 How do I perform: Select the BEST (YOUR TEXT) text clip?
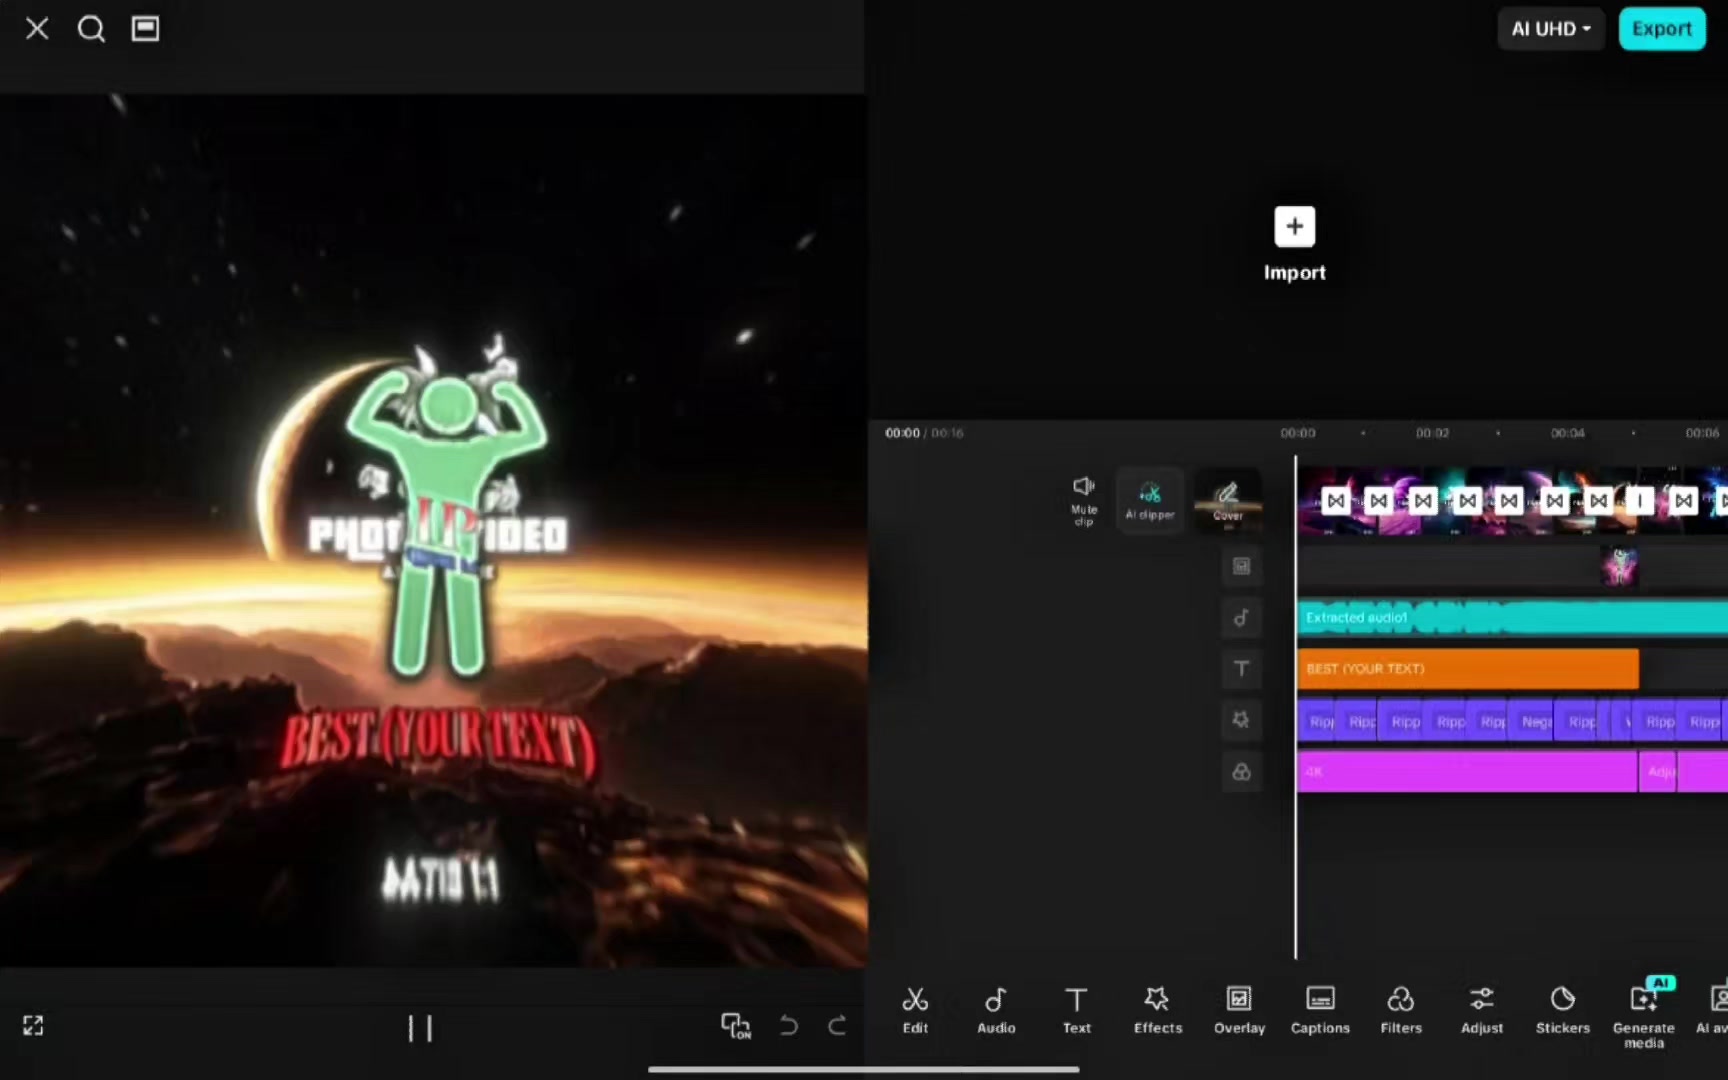1467,669
